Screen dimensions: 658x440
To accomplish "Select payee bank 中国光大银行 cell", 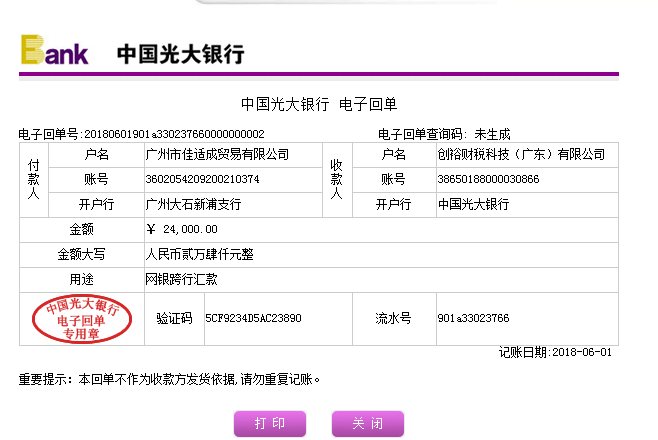I will pyautogui.click(x=527, y=205).
